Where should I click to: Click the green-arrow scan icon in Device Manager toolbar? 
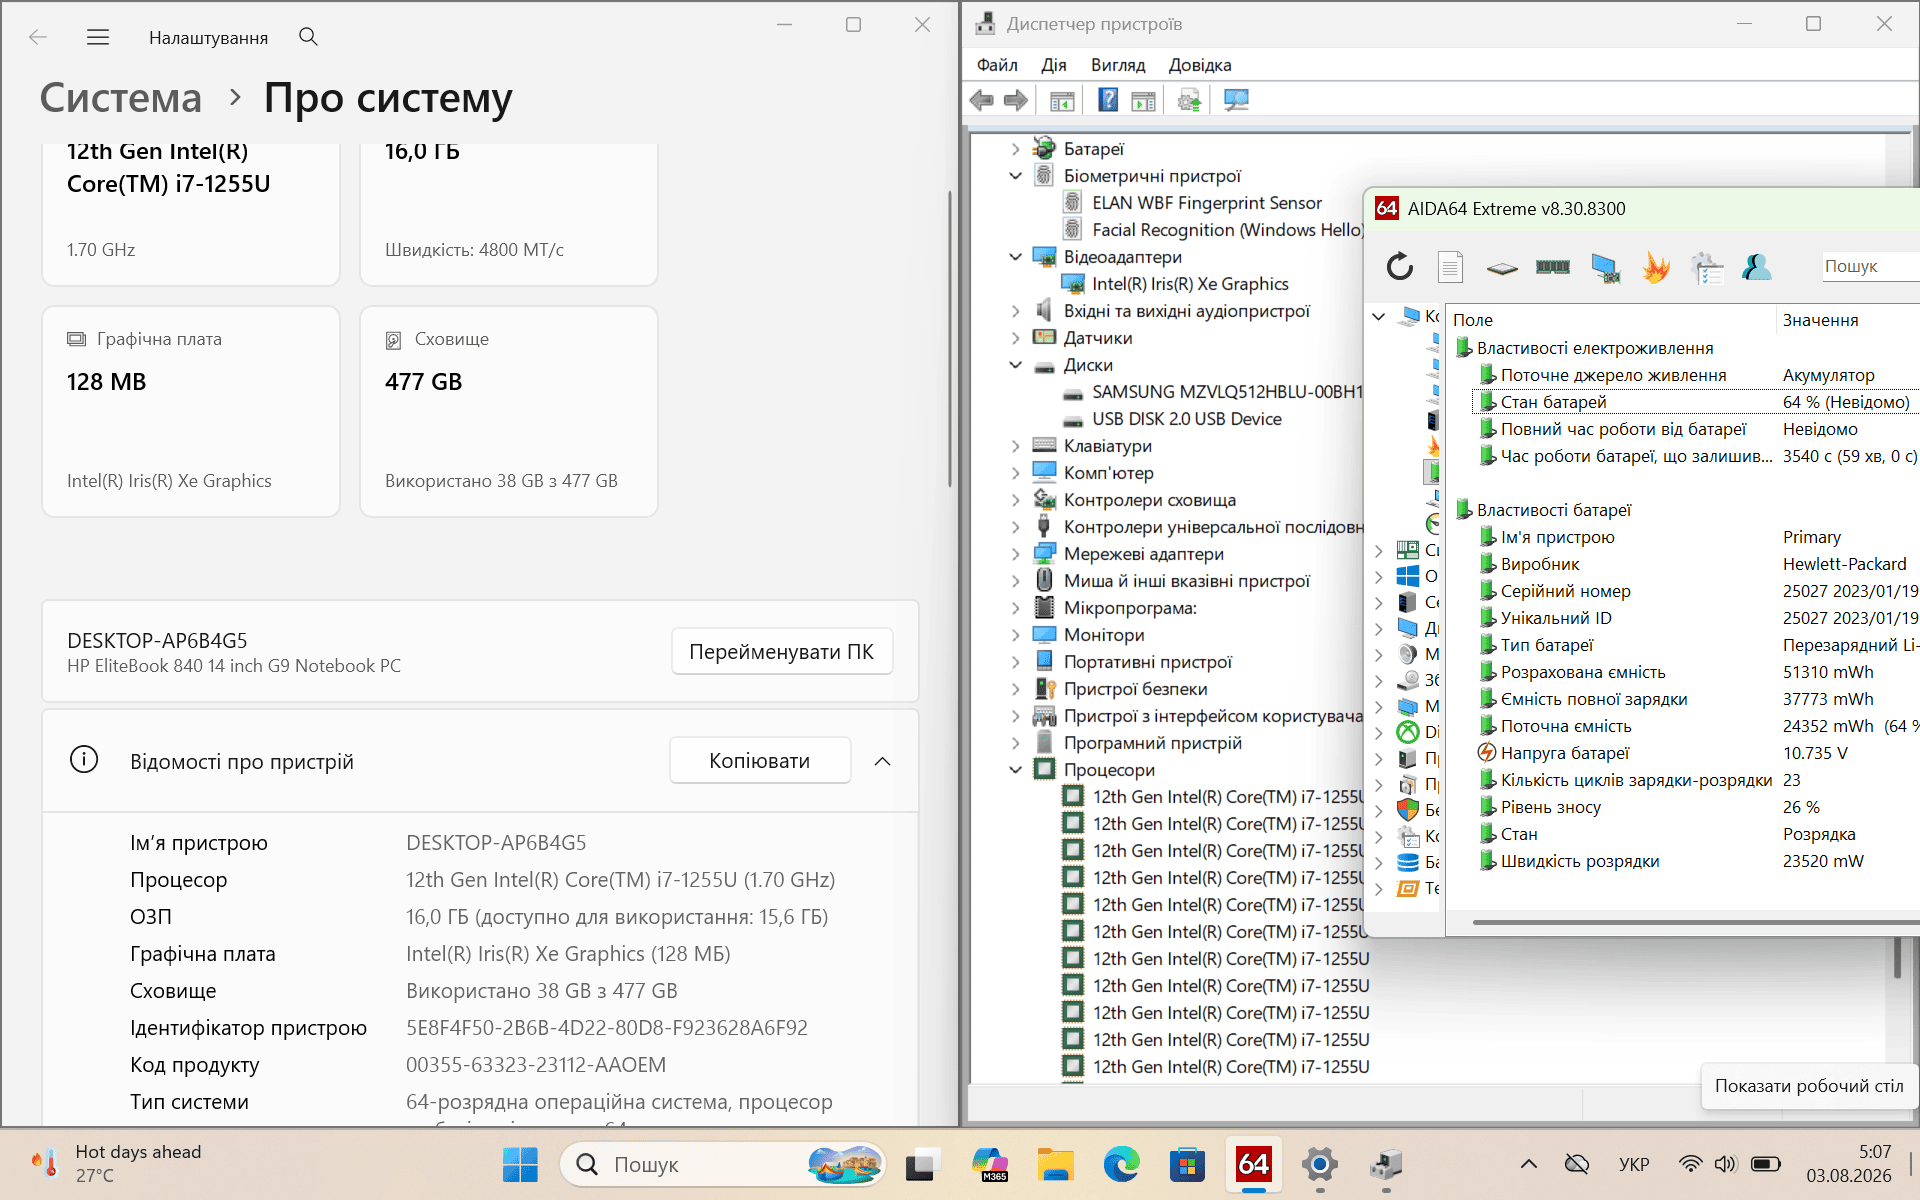[x=1189, y=100]
